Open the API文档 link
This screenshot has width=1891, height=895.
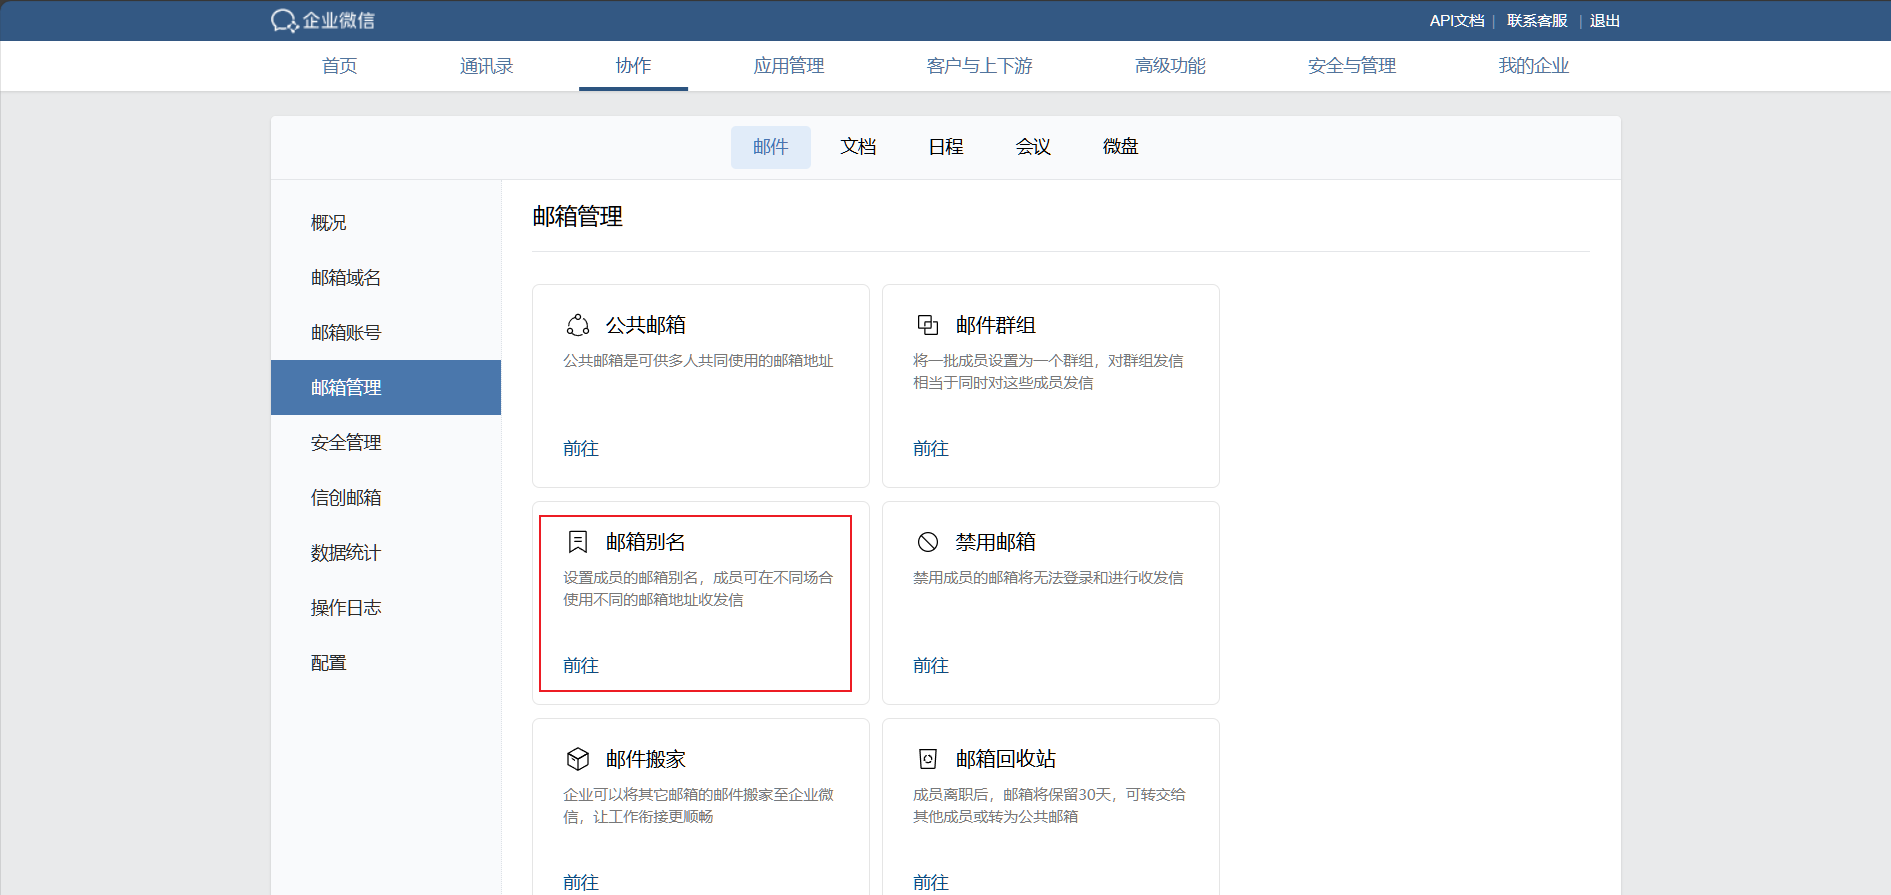(1457, 21)
